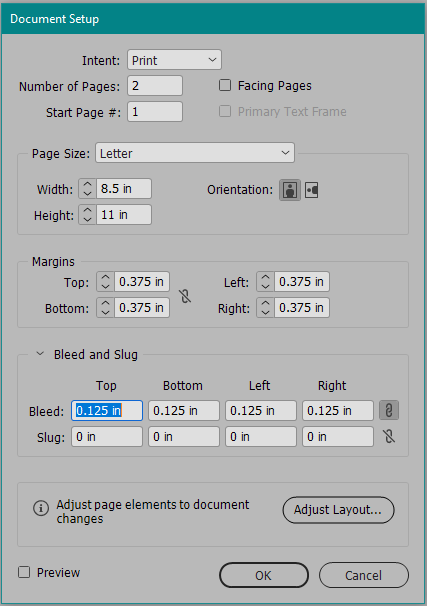Click Top margin stepper arrows

(x=105, y=281)
